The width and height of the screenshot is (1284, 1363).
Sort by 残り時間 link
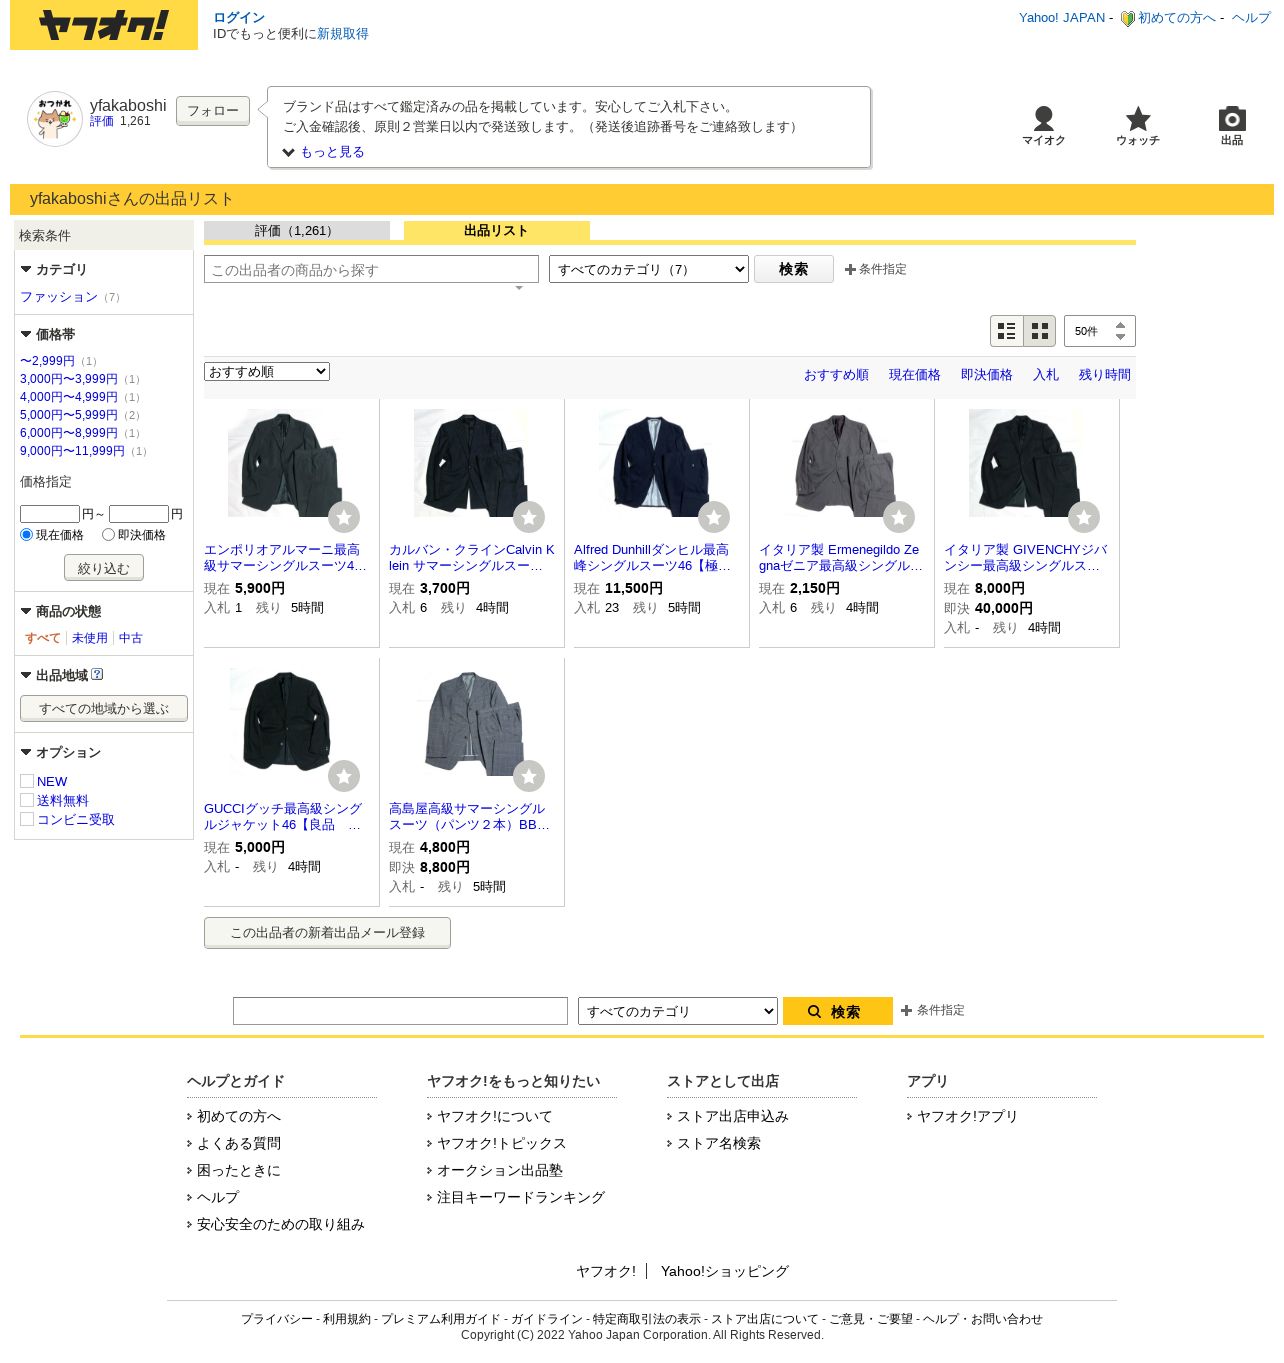1105,375
